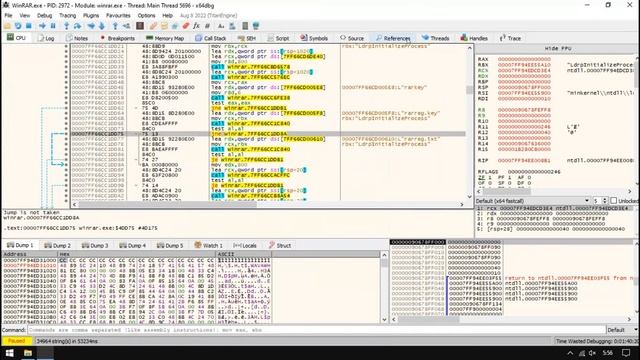Click the disassembly vertical scrollbar thumb
Viewport: 640px width, 360px height.
tap(469, 89)
